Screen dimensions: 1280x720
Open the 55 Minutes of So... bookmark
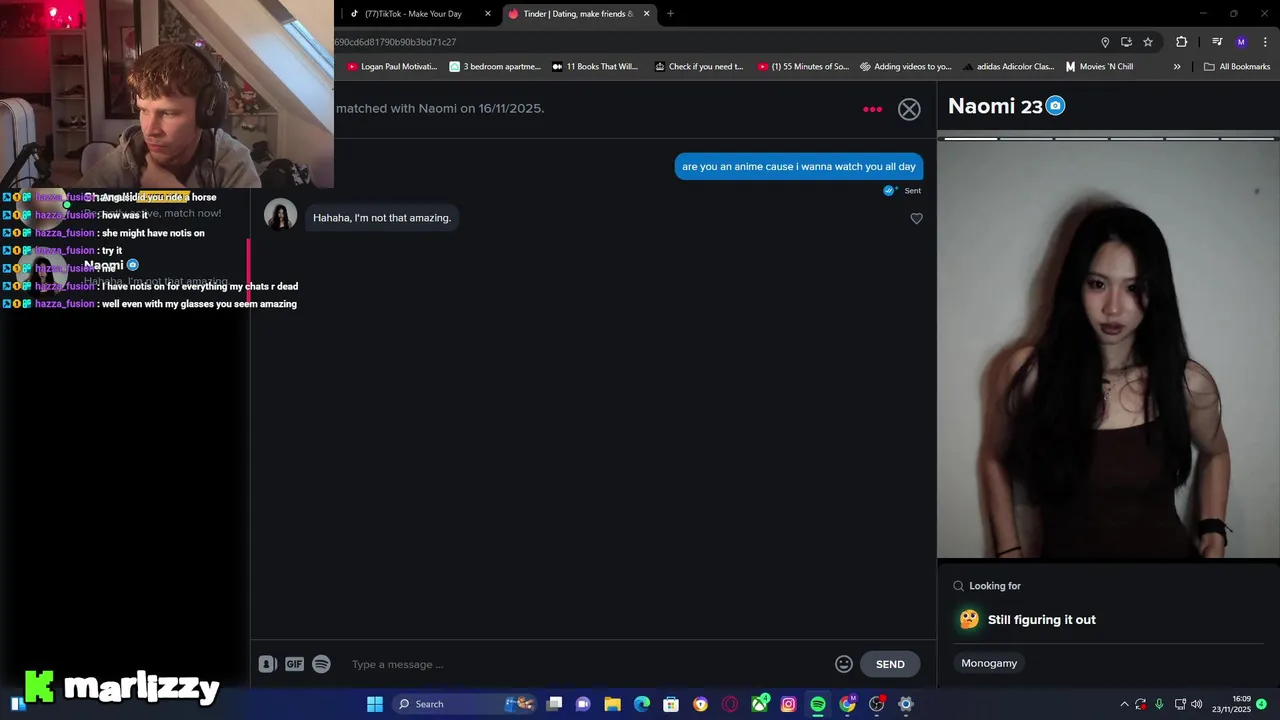[803, 67]
